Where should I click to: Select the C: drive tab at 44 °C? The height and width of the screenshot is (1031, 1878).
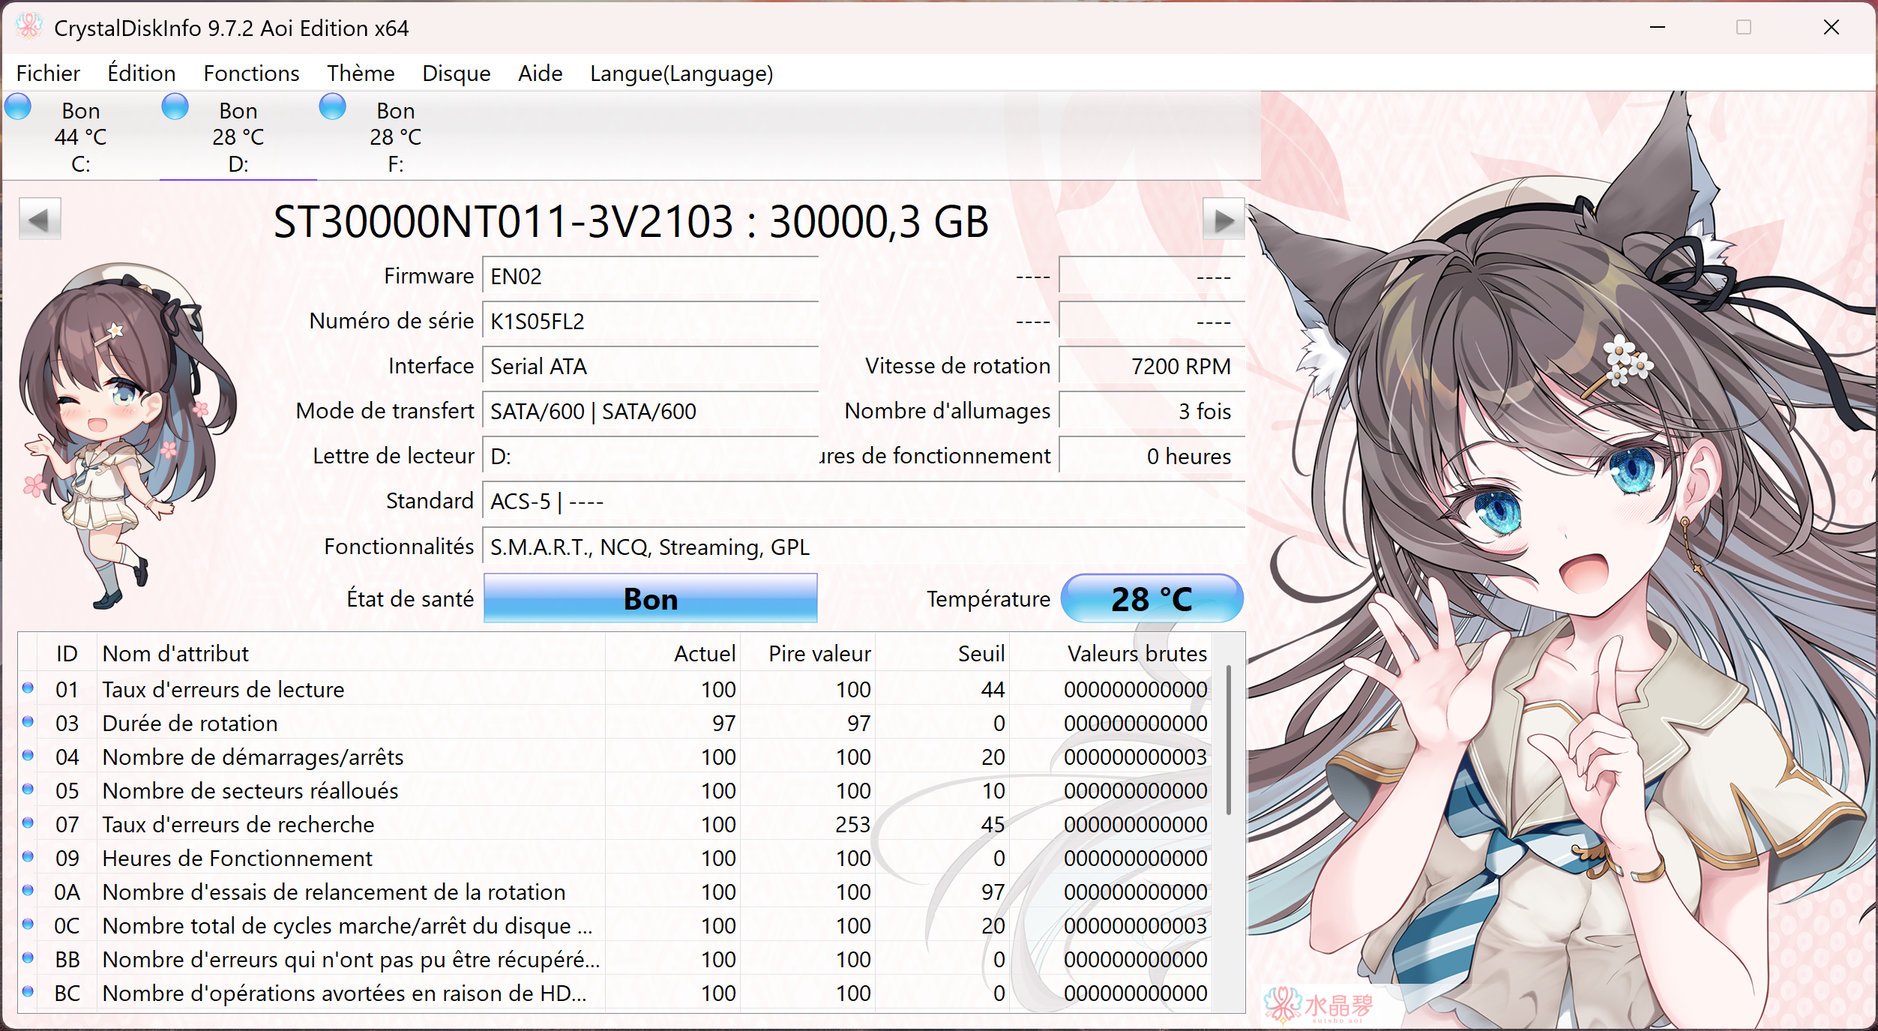[x=80, y=136]
